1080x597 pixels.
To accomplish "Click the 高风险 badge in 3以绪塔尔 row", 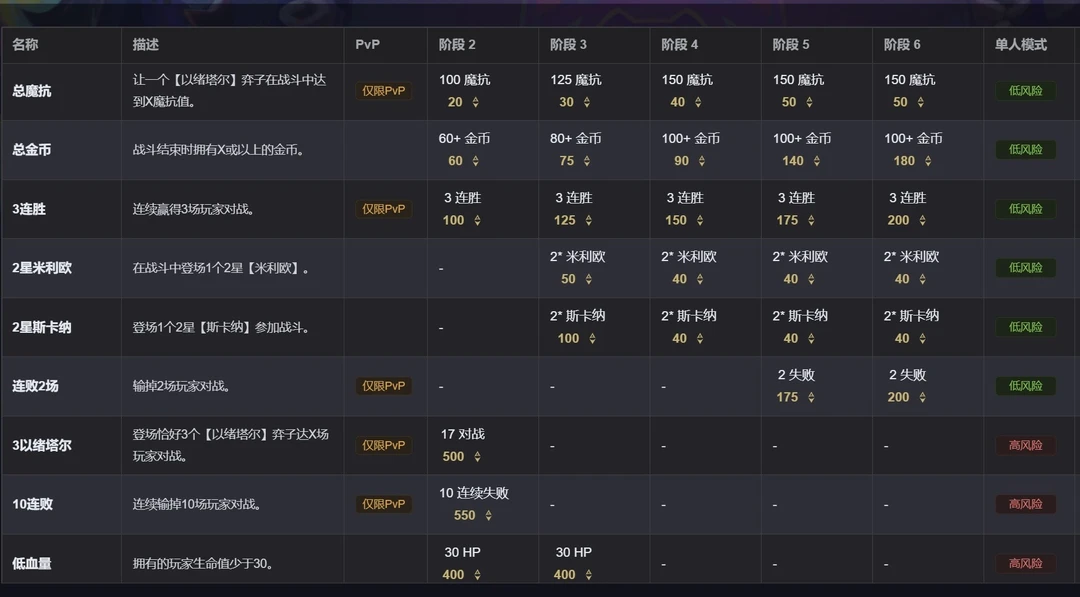I will click(x=1025, y=446).
